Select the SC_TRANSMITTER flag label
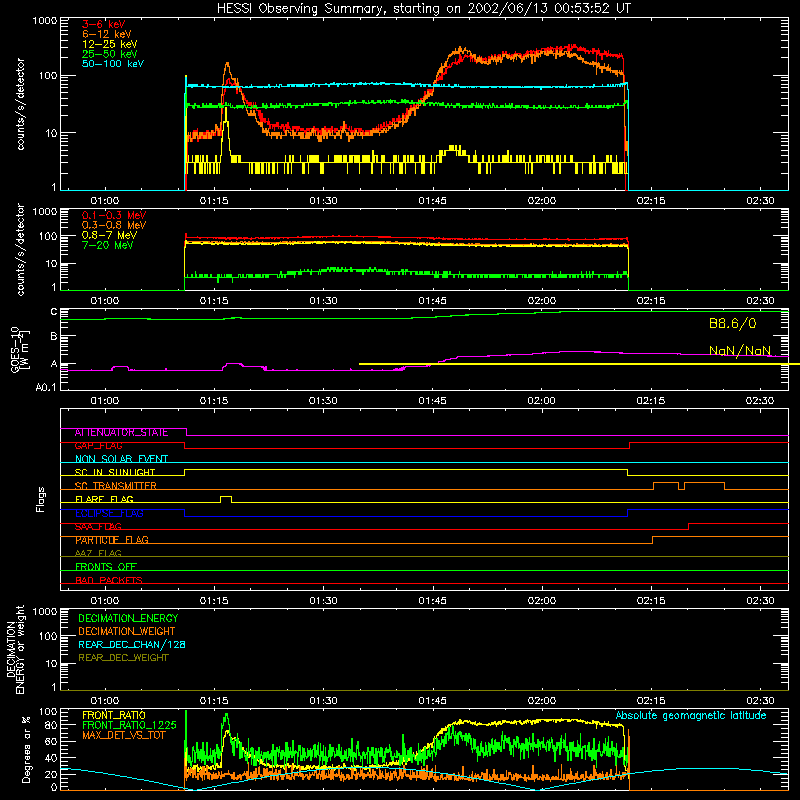The width and height of the screenshot is (800, 800). (115, 486)
